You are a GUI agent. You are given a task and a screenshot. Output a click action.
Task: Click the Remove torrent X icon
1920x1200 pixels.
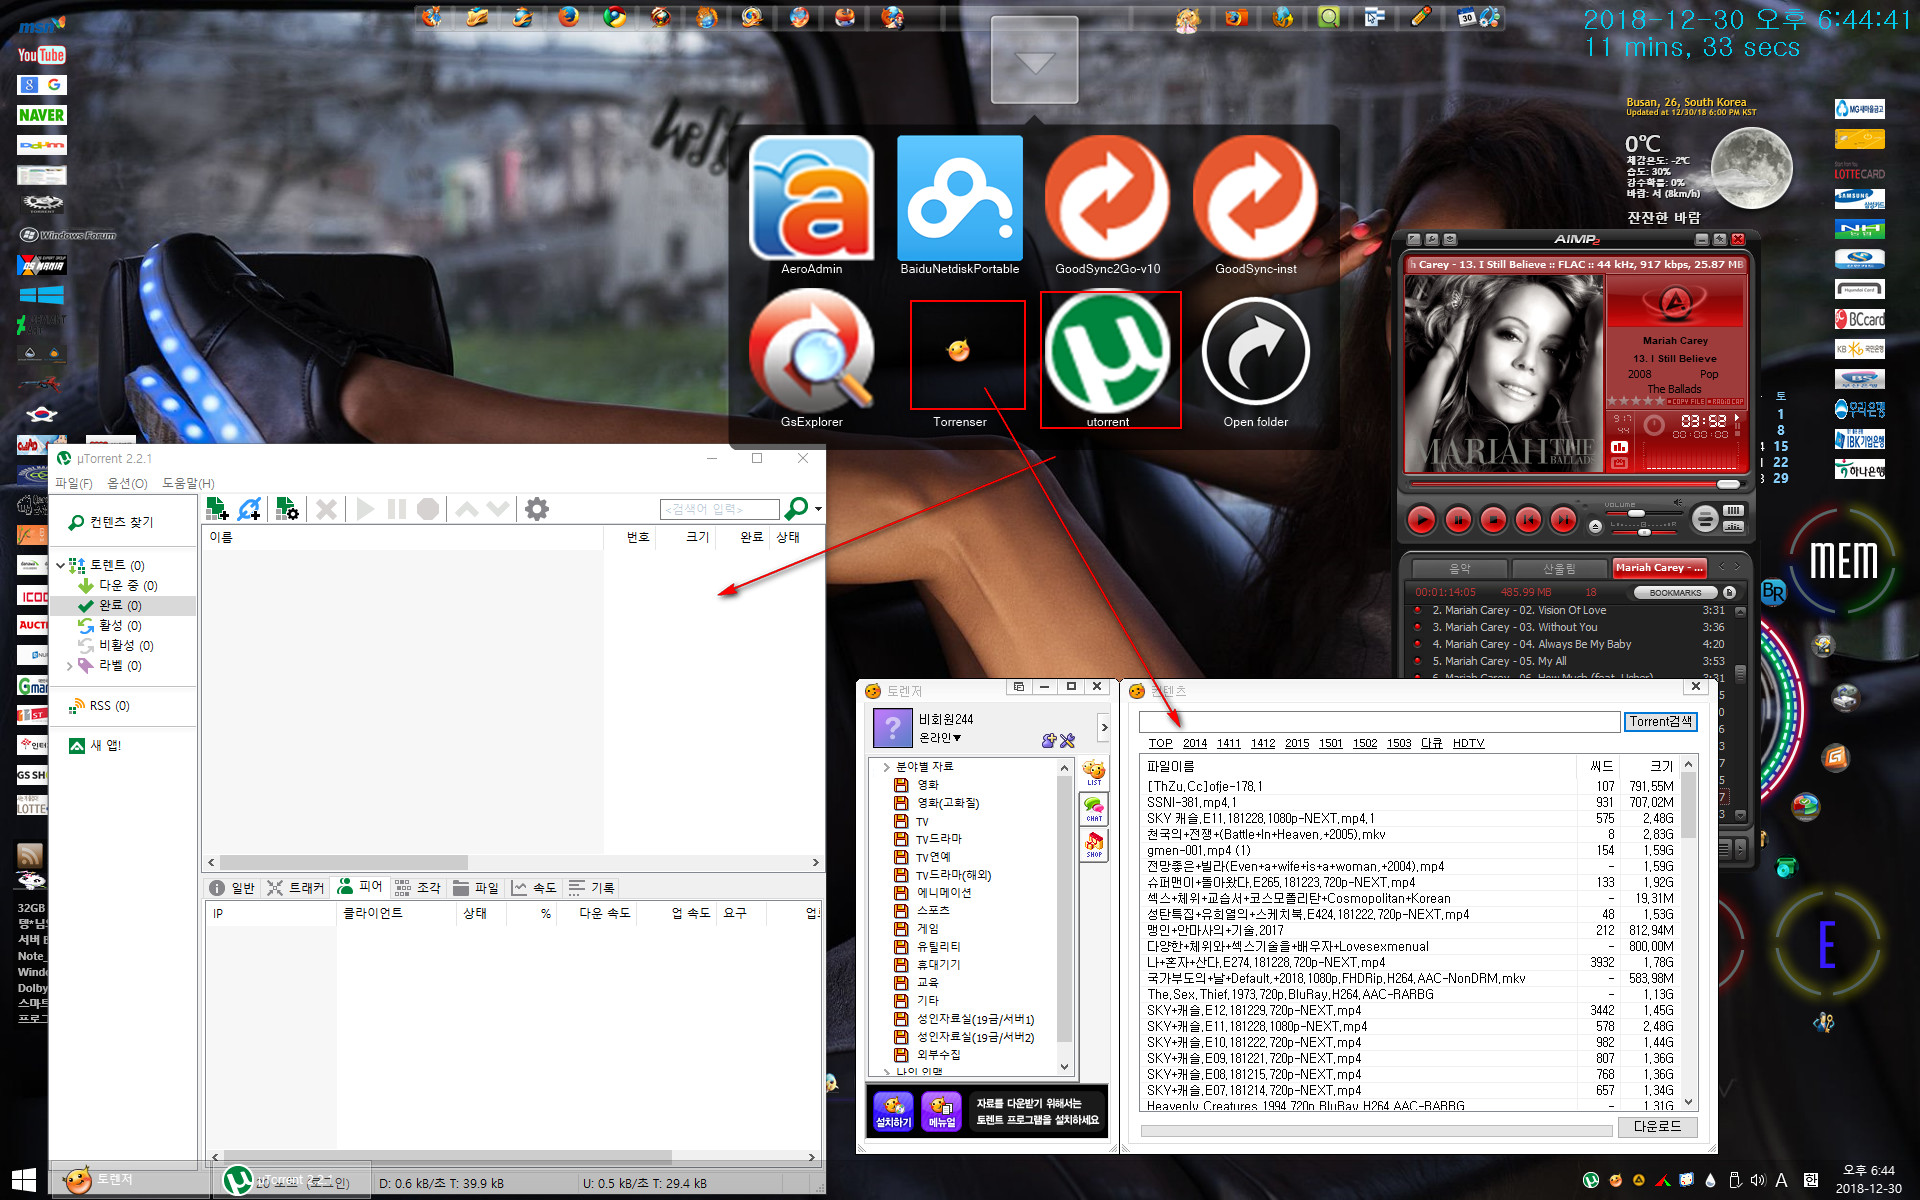coord(326,509)
